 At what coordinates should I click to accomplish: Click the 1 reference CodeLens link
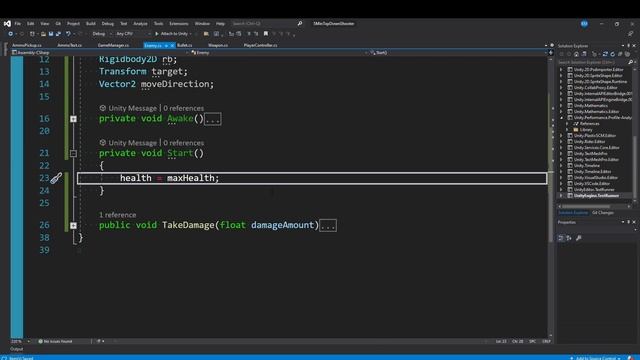pyautogui.click(x=118, y=215)
